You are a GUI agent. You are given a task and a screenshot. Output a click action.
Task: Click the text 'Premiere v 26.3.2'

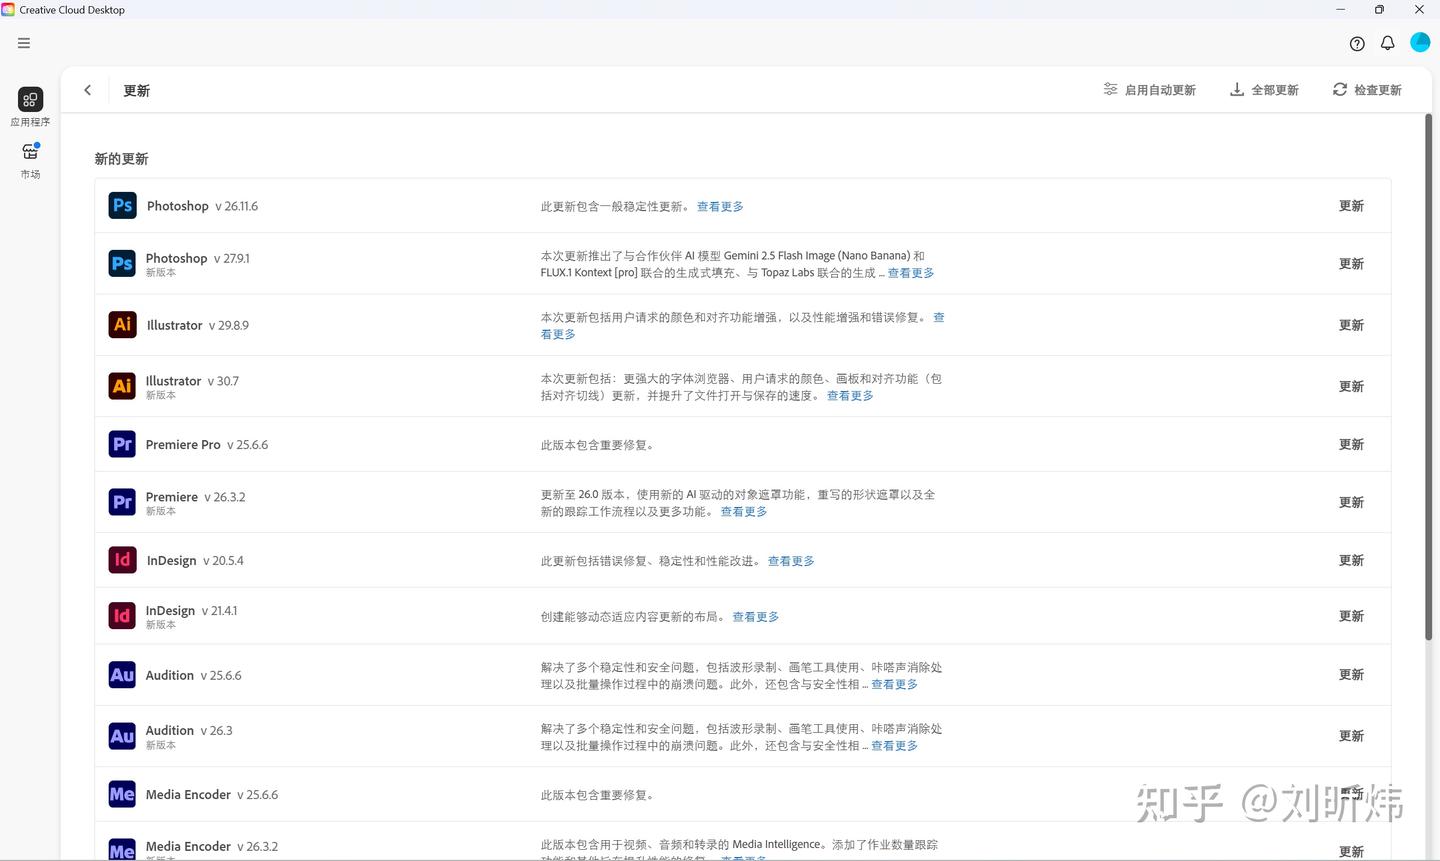point(196,497)
